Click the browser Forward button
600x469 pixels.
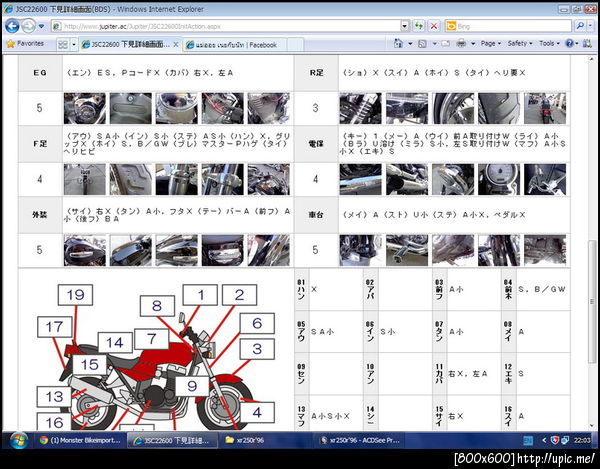tap(28, 26)
